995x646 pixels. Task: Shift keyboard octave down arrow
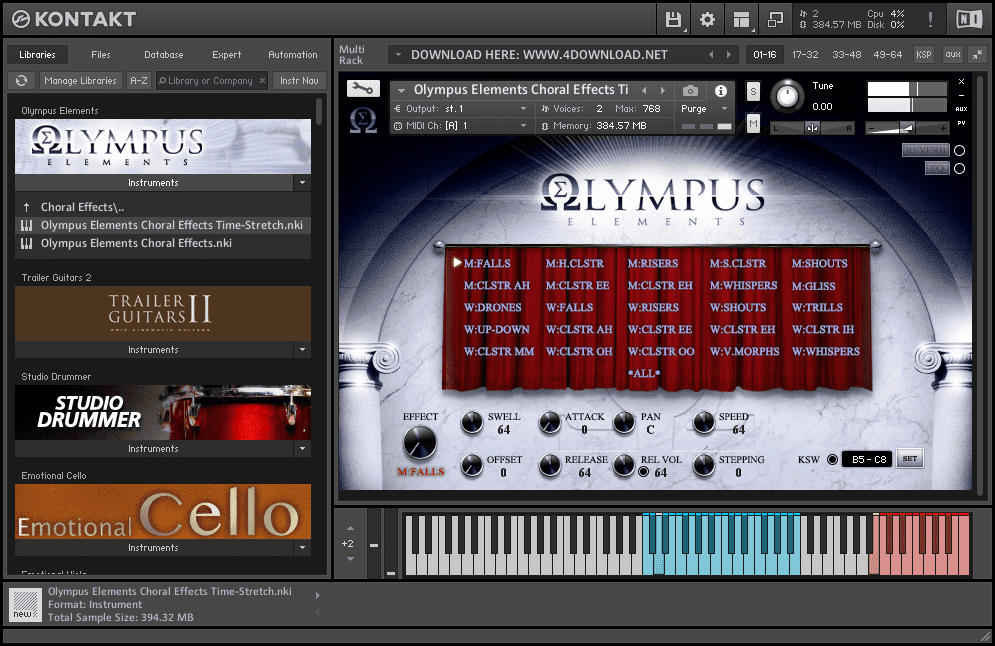350,559
